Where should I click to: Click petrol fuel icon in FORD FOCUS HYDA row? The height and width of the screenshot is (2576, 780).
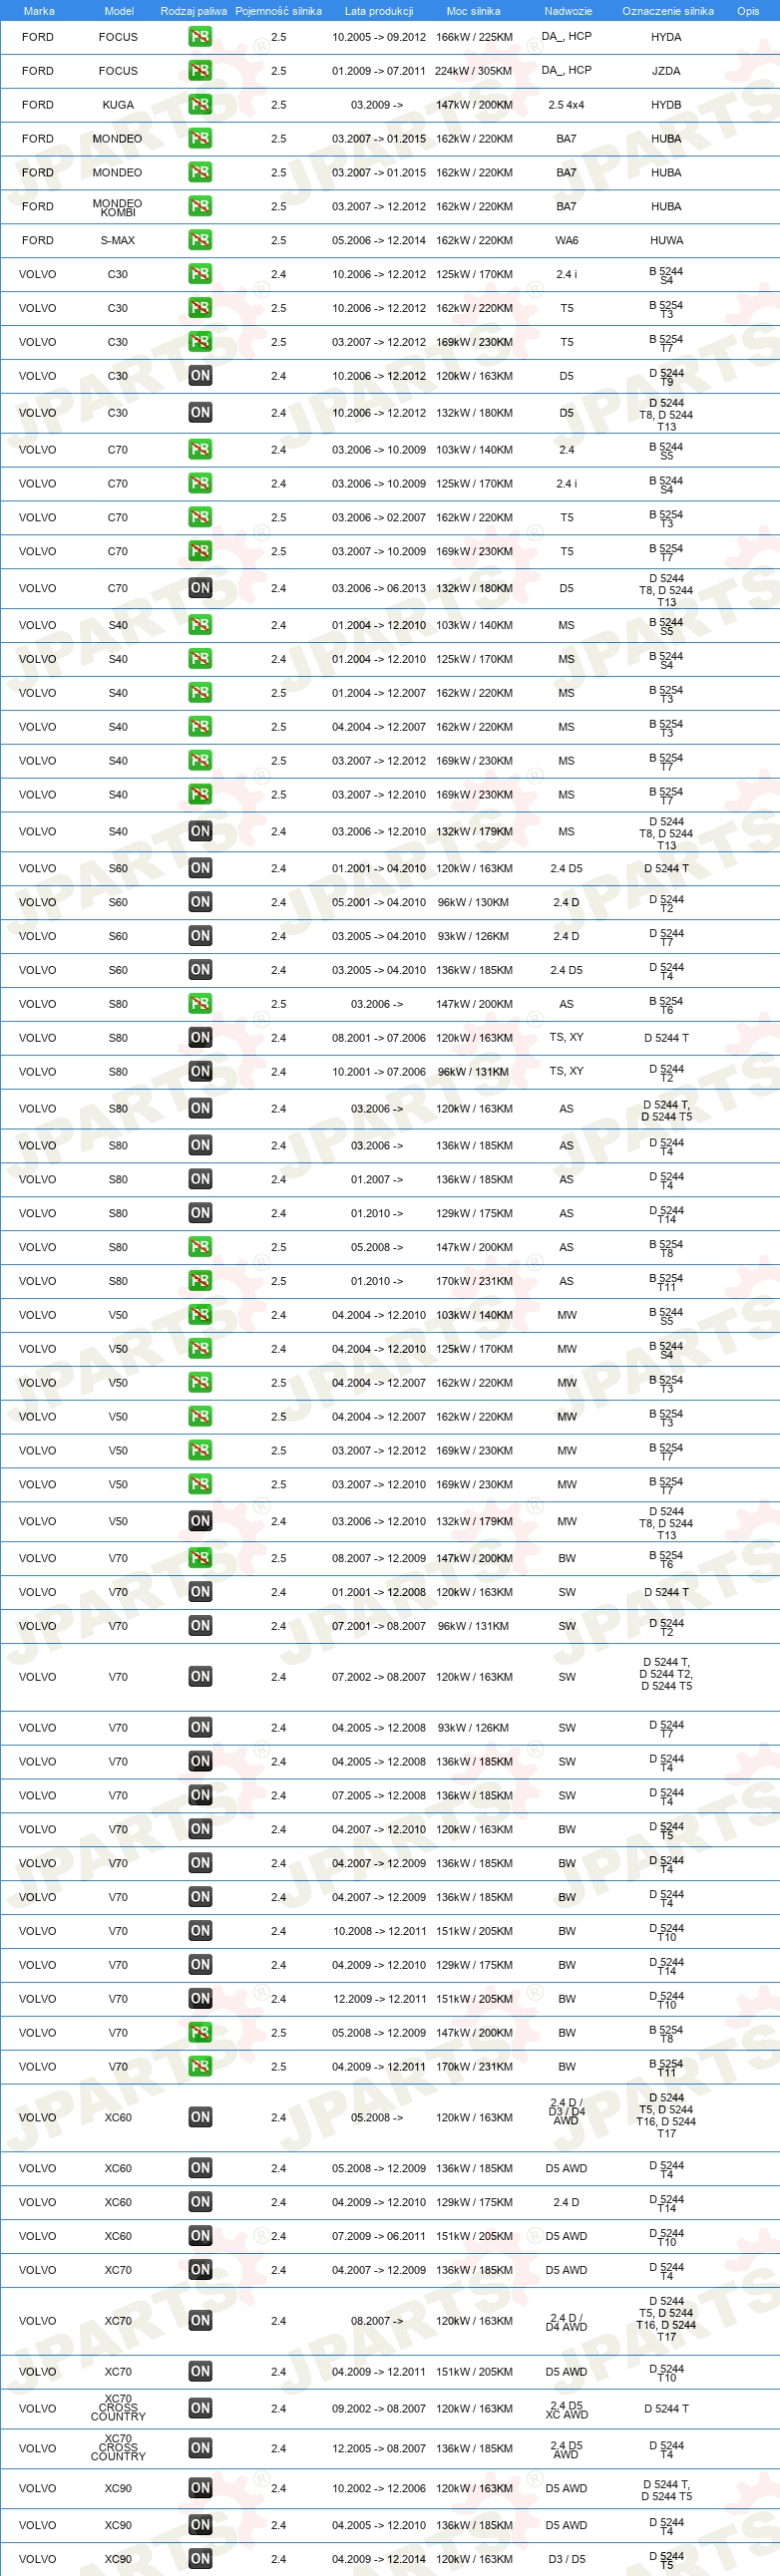200,37
